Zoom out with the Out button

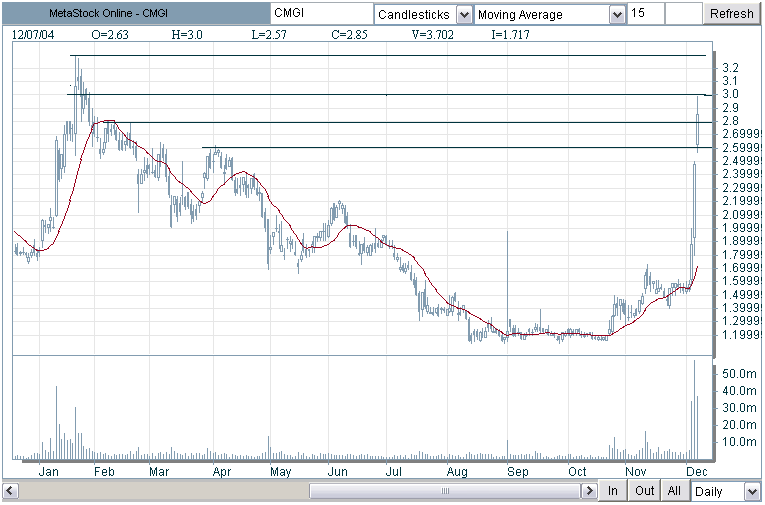point(644,491)
